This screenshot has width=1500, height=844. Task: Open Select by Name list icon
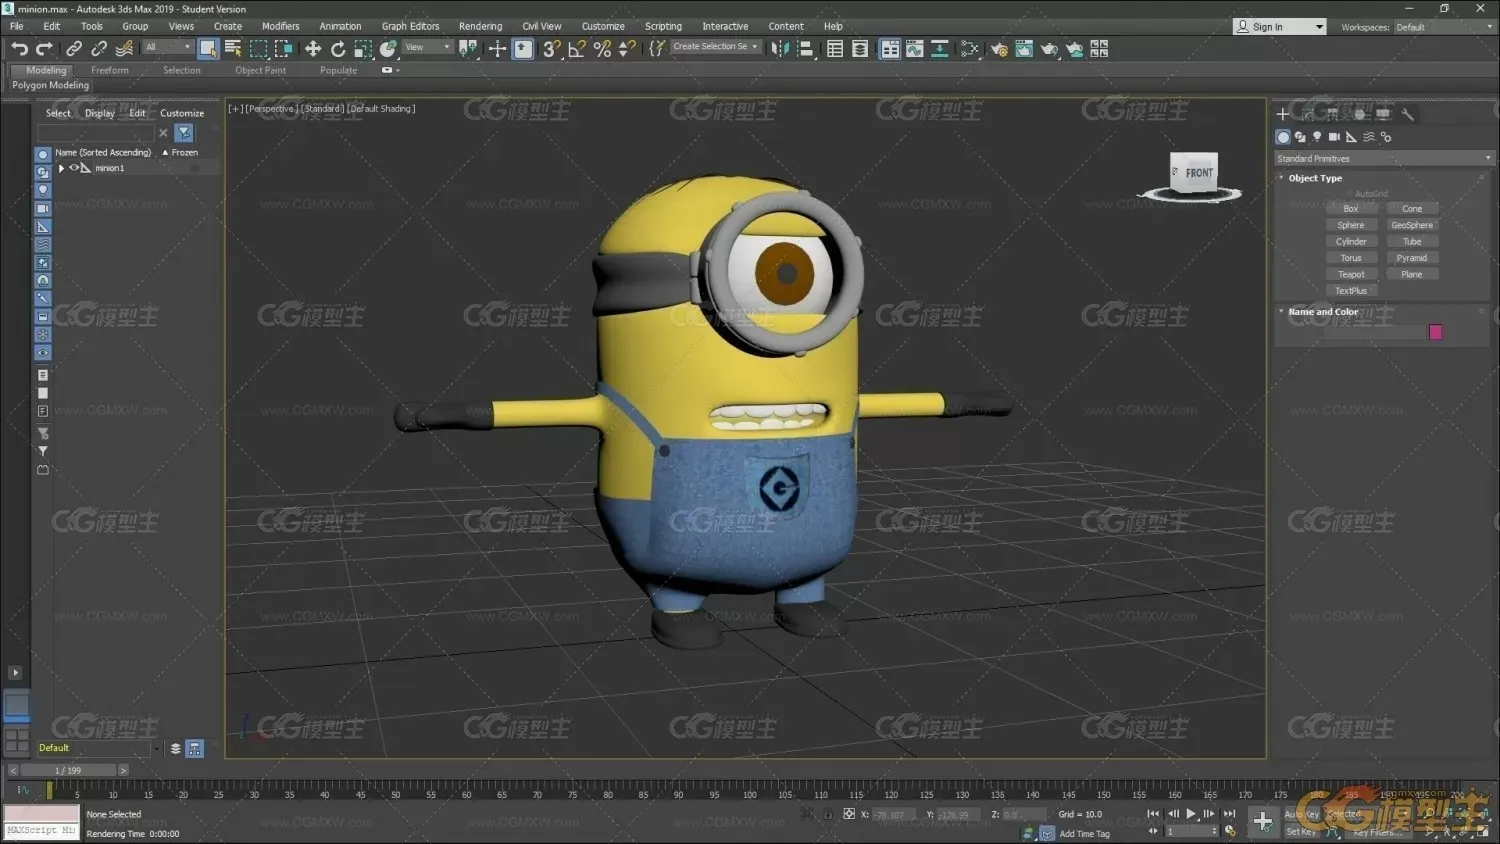233,49
